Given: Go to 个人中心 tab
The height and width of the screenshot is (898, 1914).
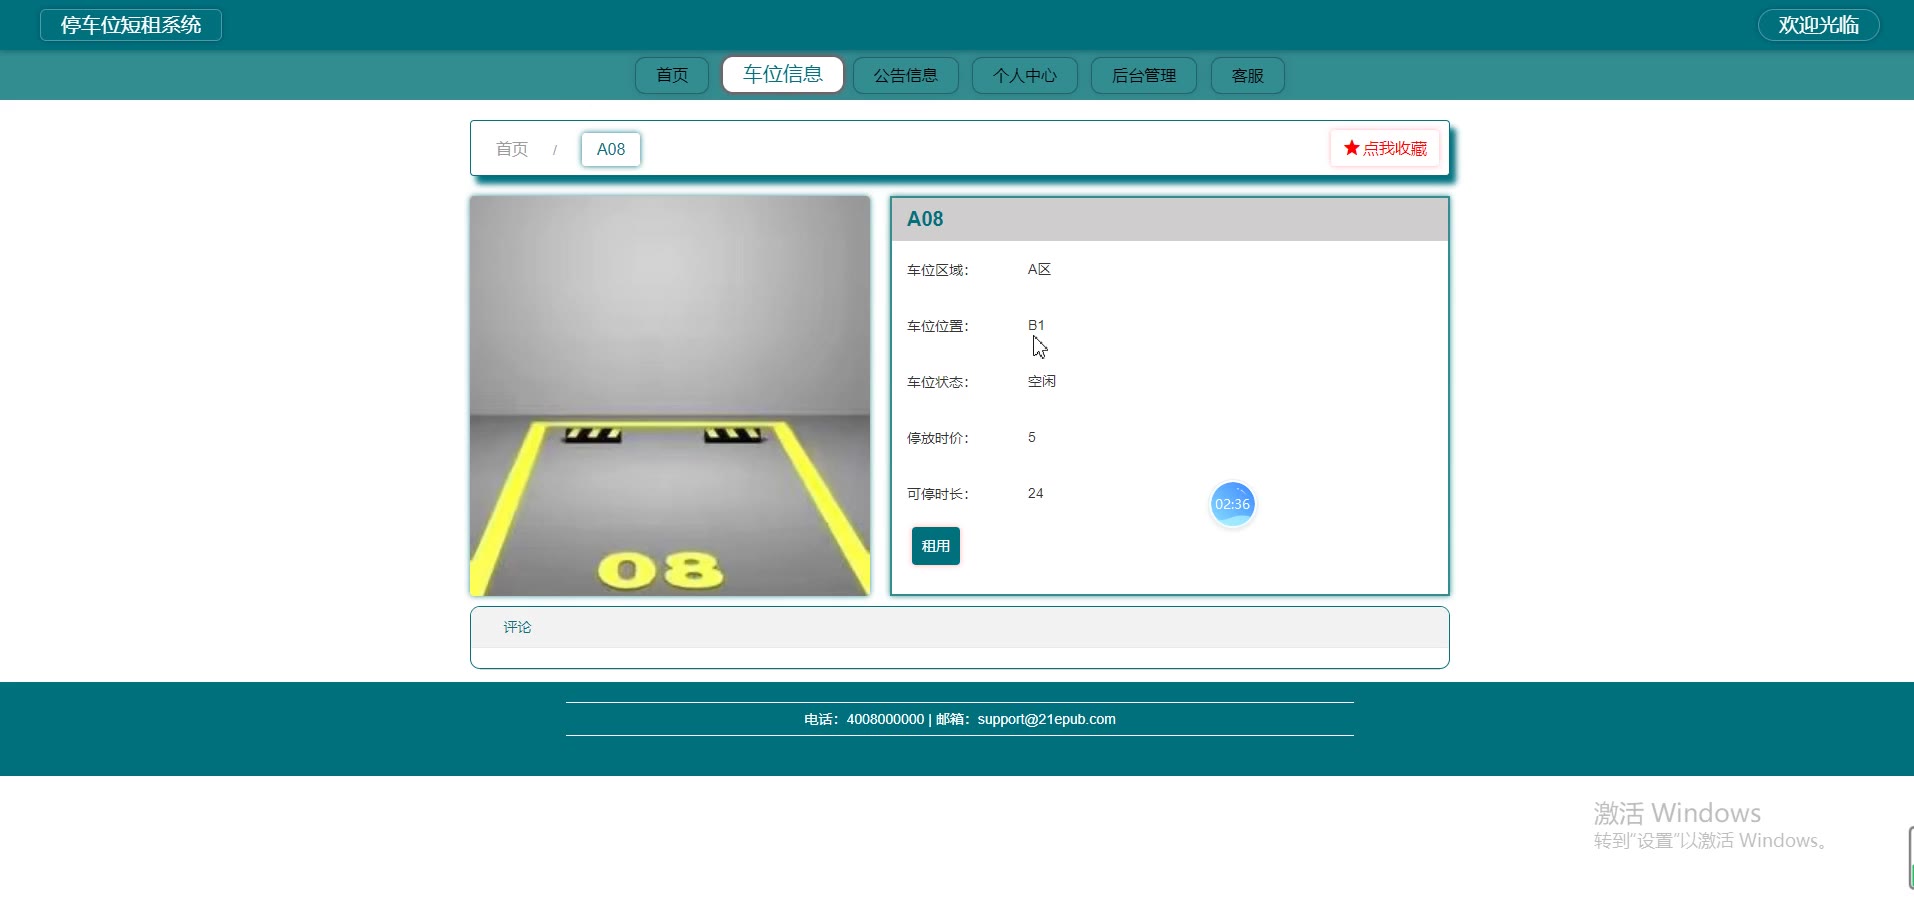Looking at the screenshot, I should [1025, 75].
